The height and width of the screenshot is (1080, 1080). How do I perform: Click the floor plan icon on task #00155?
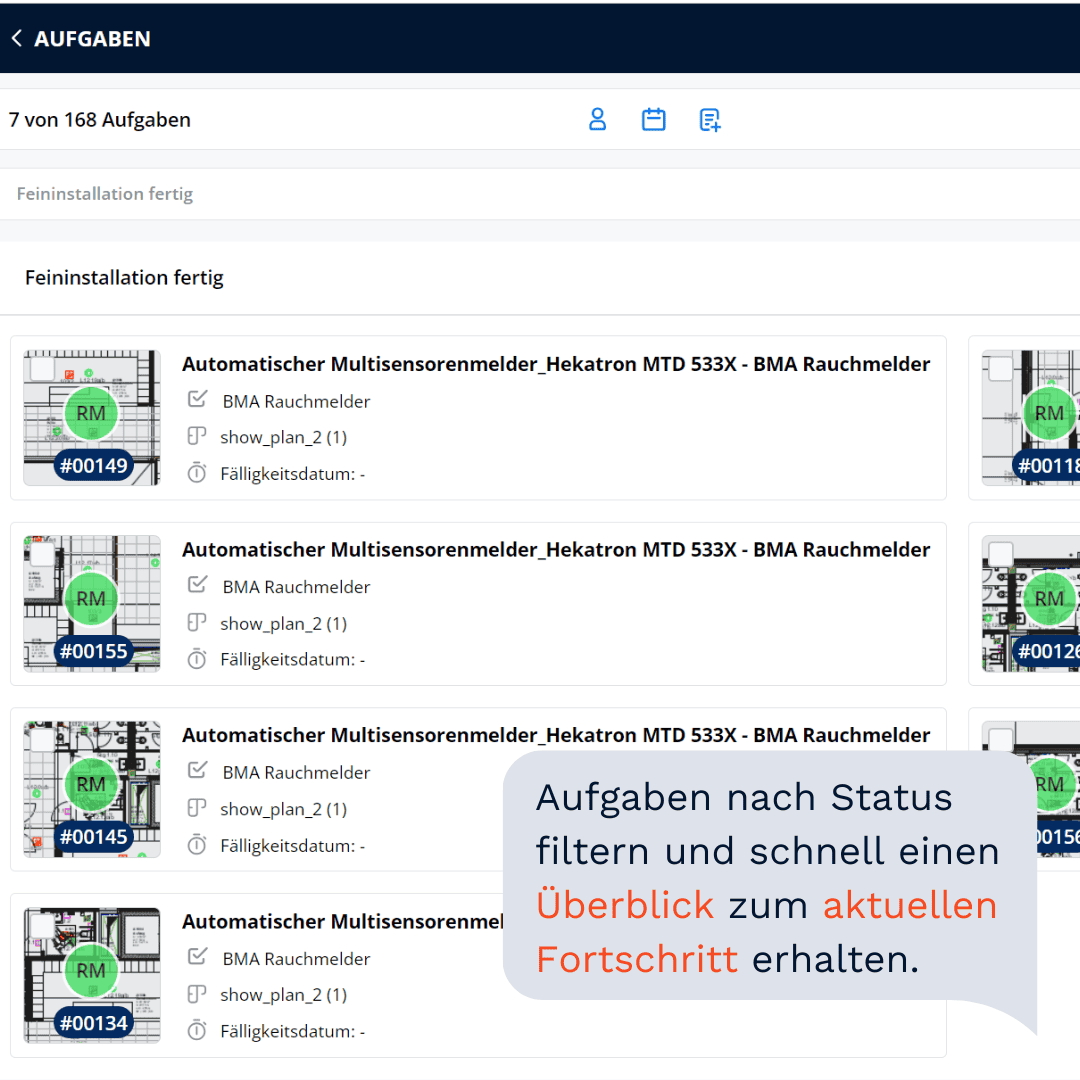tap(197, 623)
